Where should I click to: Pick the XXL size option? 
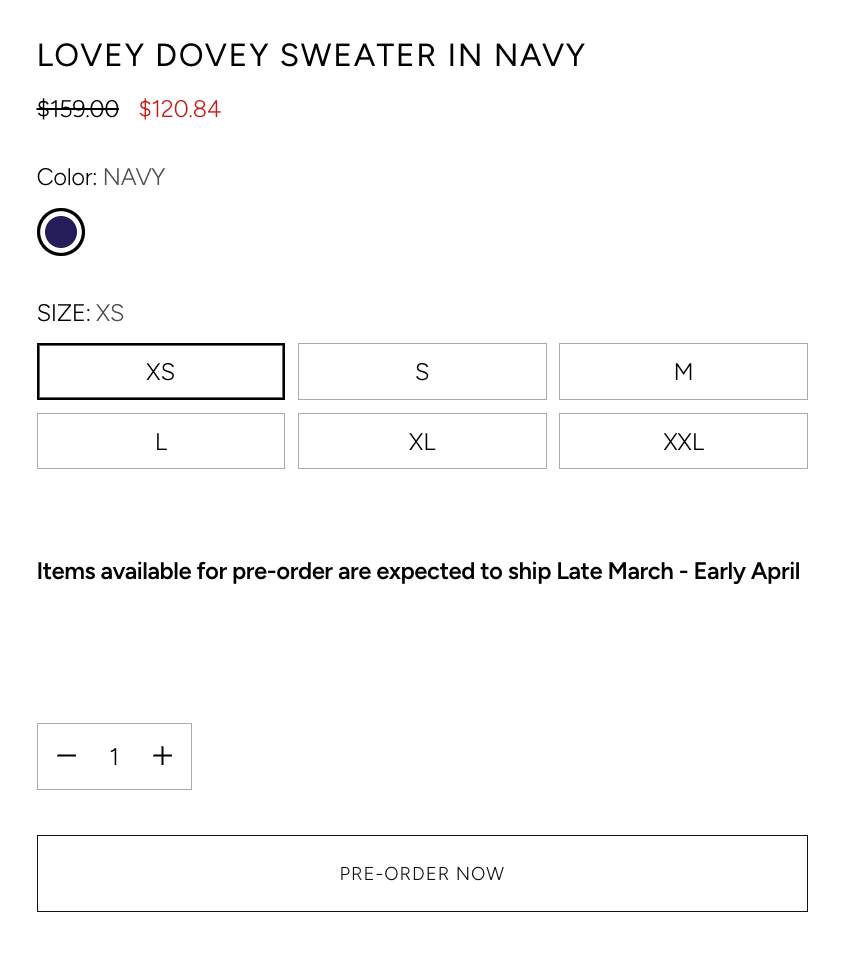(683, 441)
